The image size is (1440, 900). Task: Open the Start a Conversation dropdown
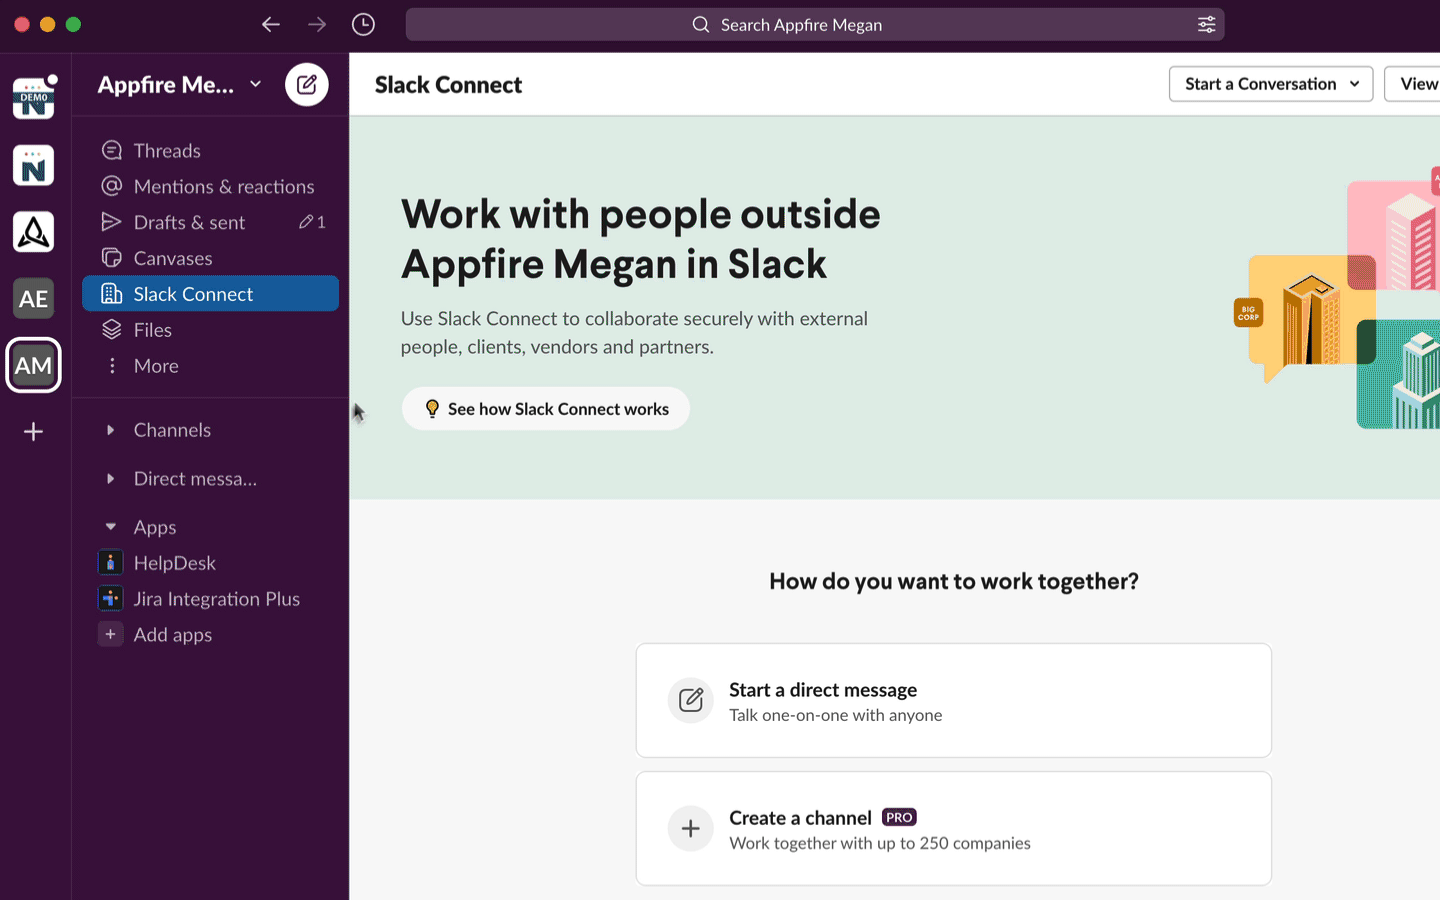click(1271, 84)
